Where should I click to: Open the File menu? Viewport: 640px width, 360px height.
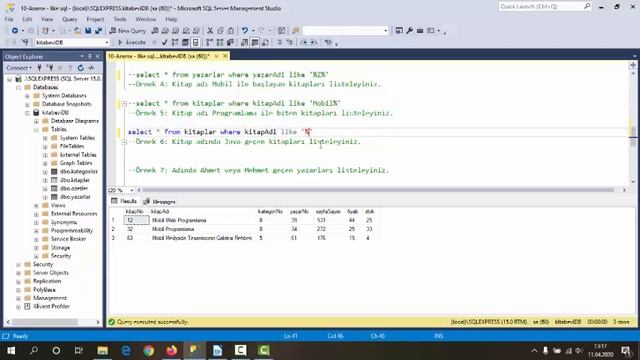tap(9, 19)
